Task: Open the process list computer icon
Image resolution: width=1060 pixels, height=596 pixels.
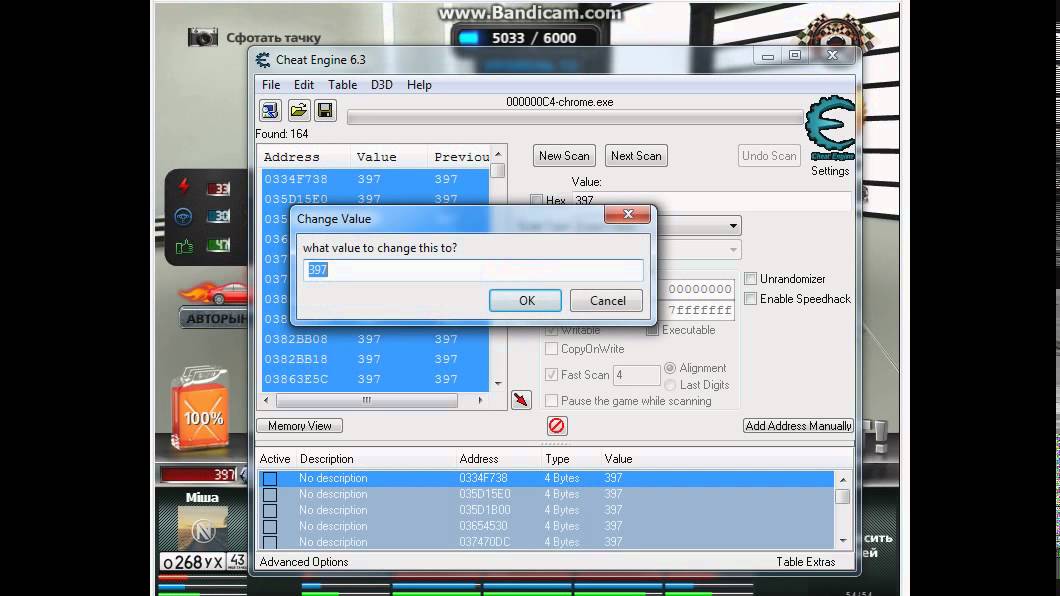Action: pos(270,110)
